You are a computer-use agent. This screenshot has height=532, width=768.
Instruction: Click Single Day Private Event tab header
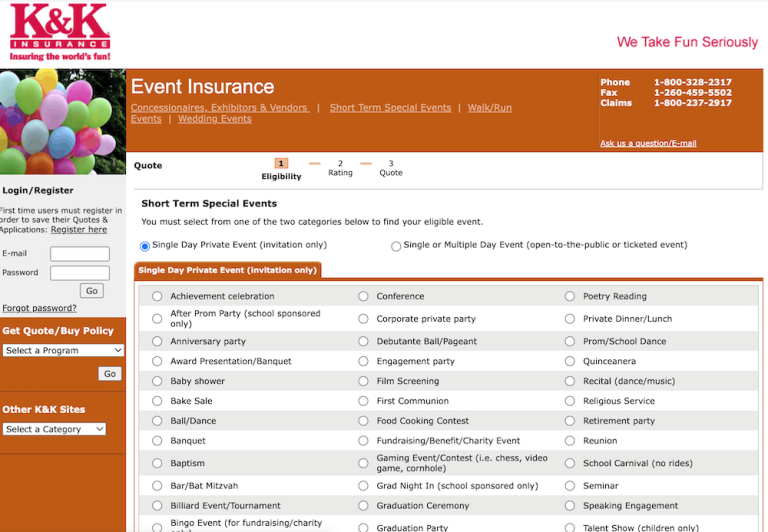(227, 270)
